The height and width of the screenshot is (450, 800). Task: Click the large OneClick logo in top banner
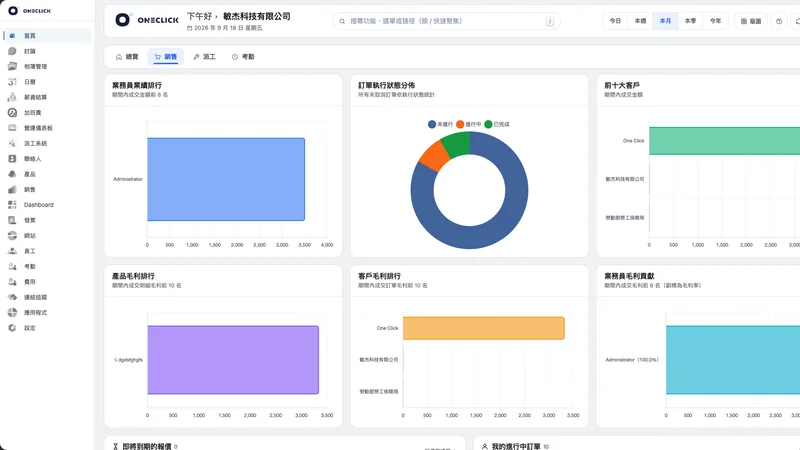tap(147, 20)
